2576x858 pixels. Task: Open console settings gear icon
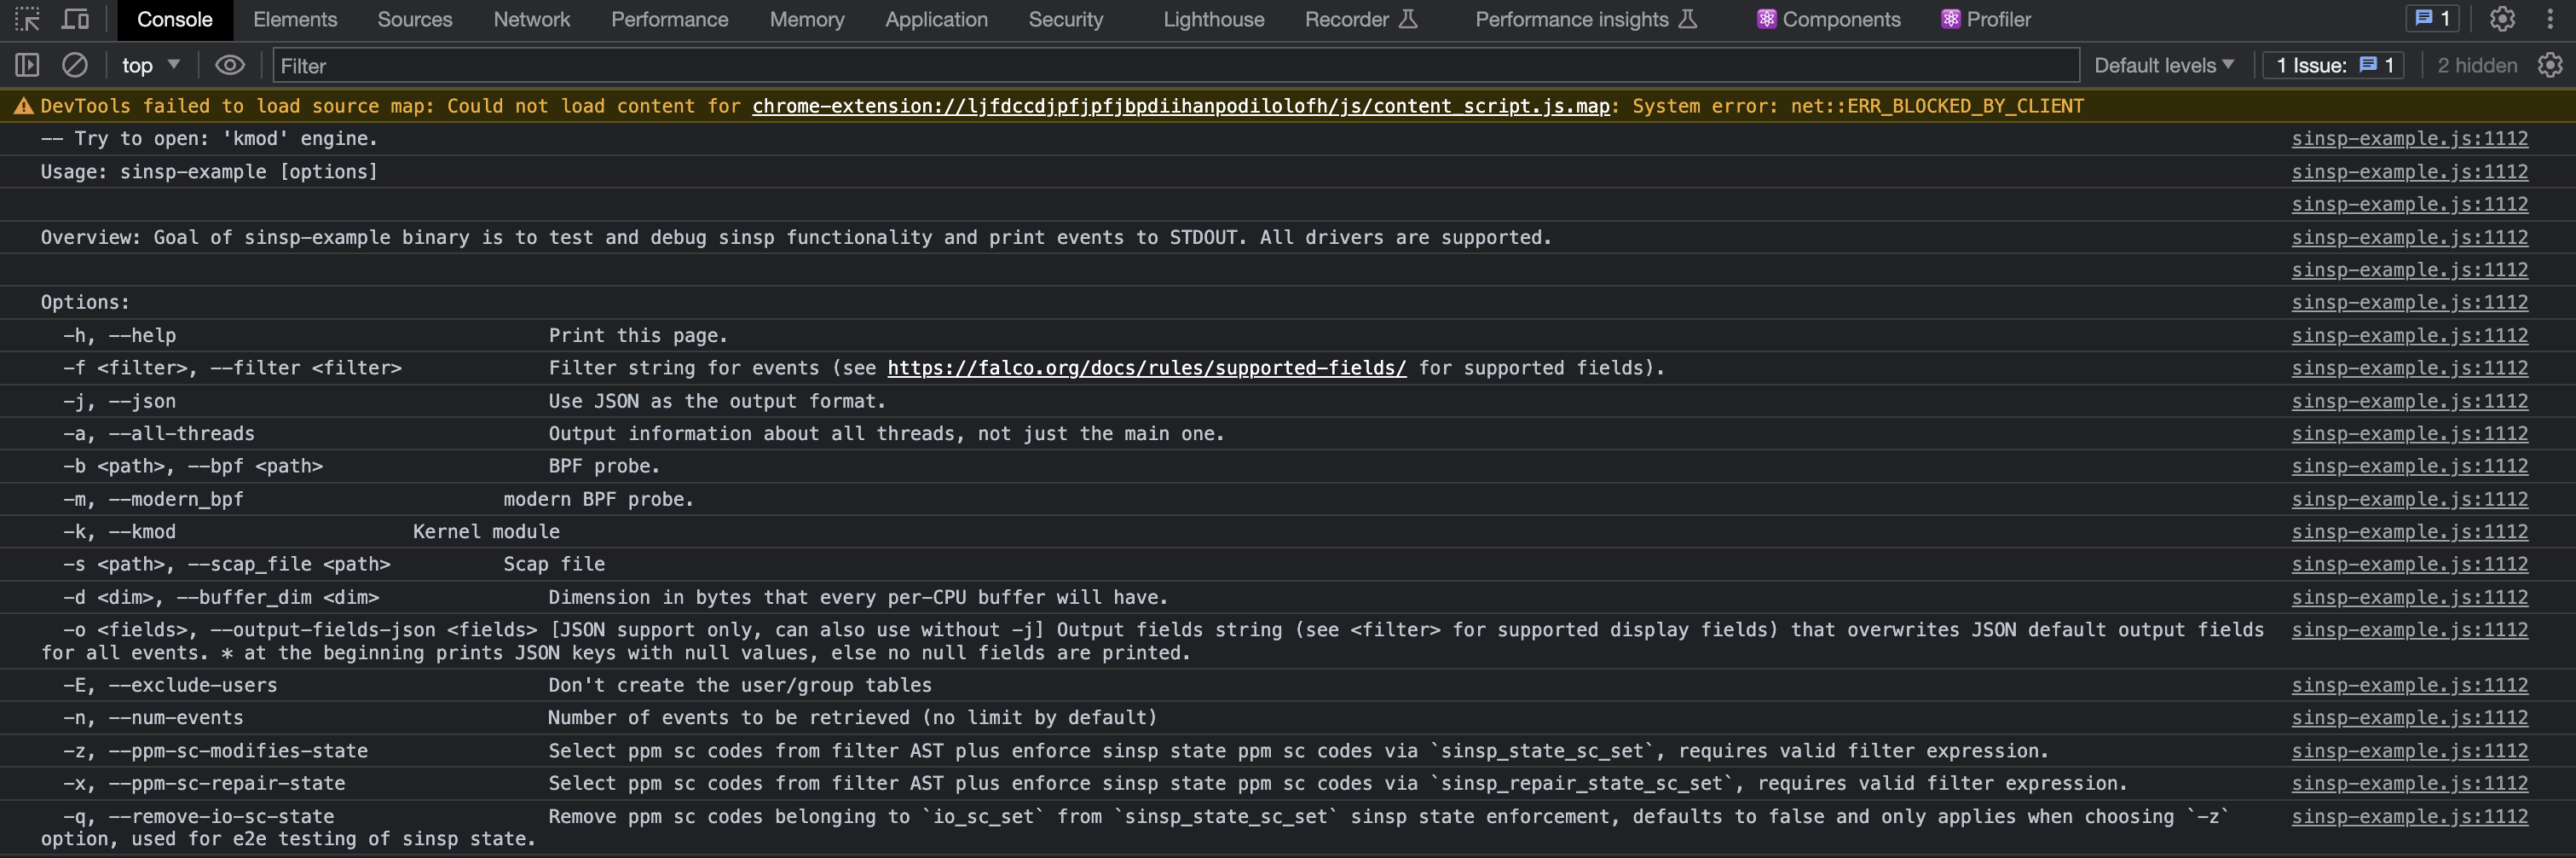tap(2549, 65)
